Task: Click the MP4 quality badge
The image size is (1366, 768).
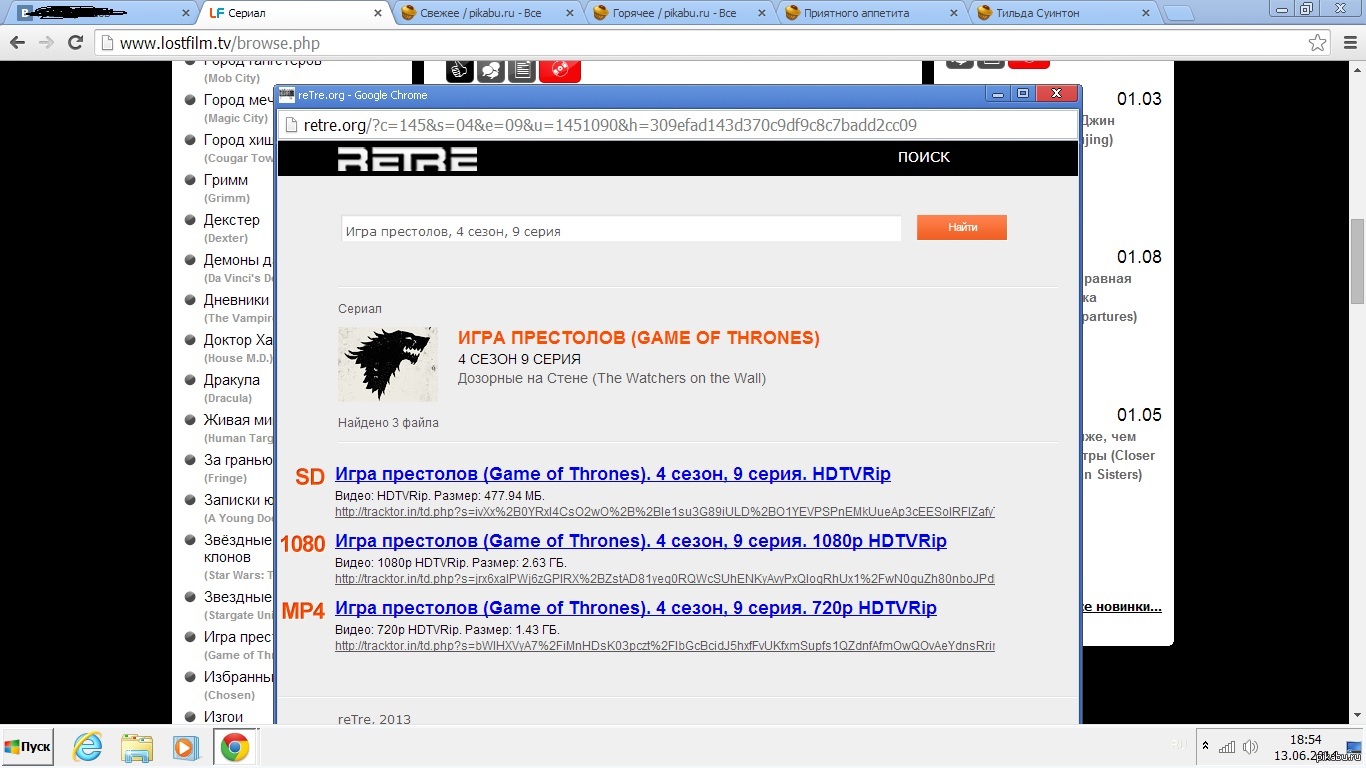Action: 304,611
